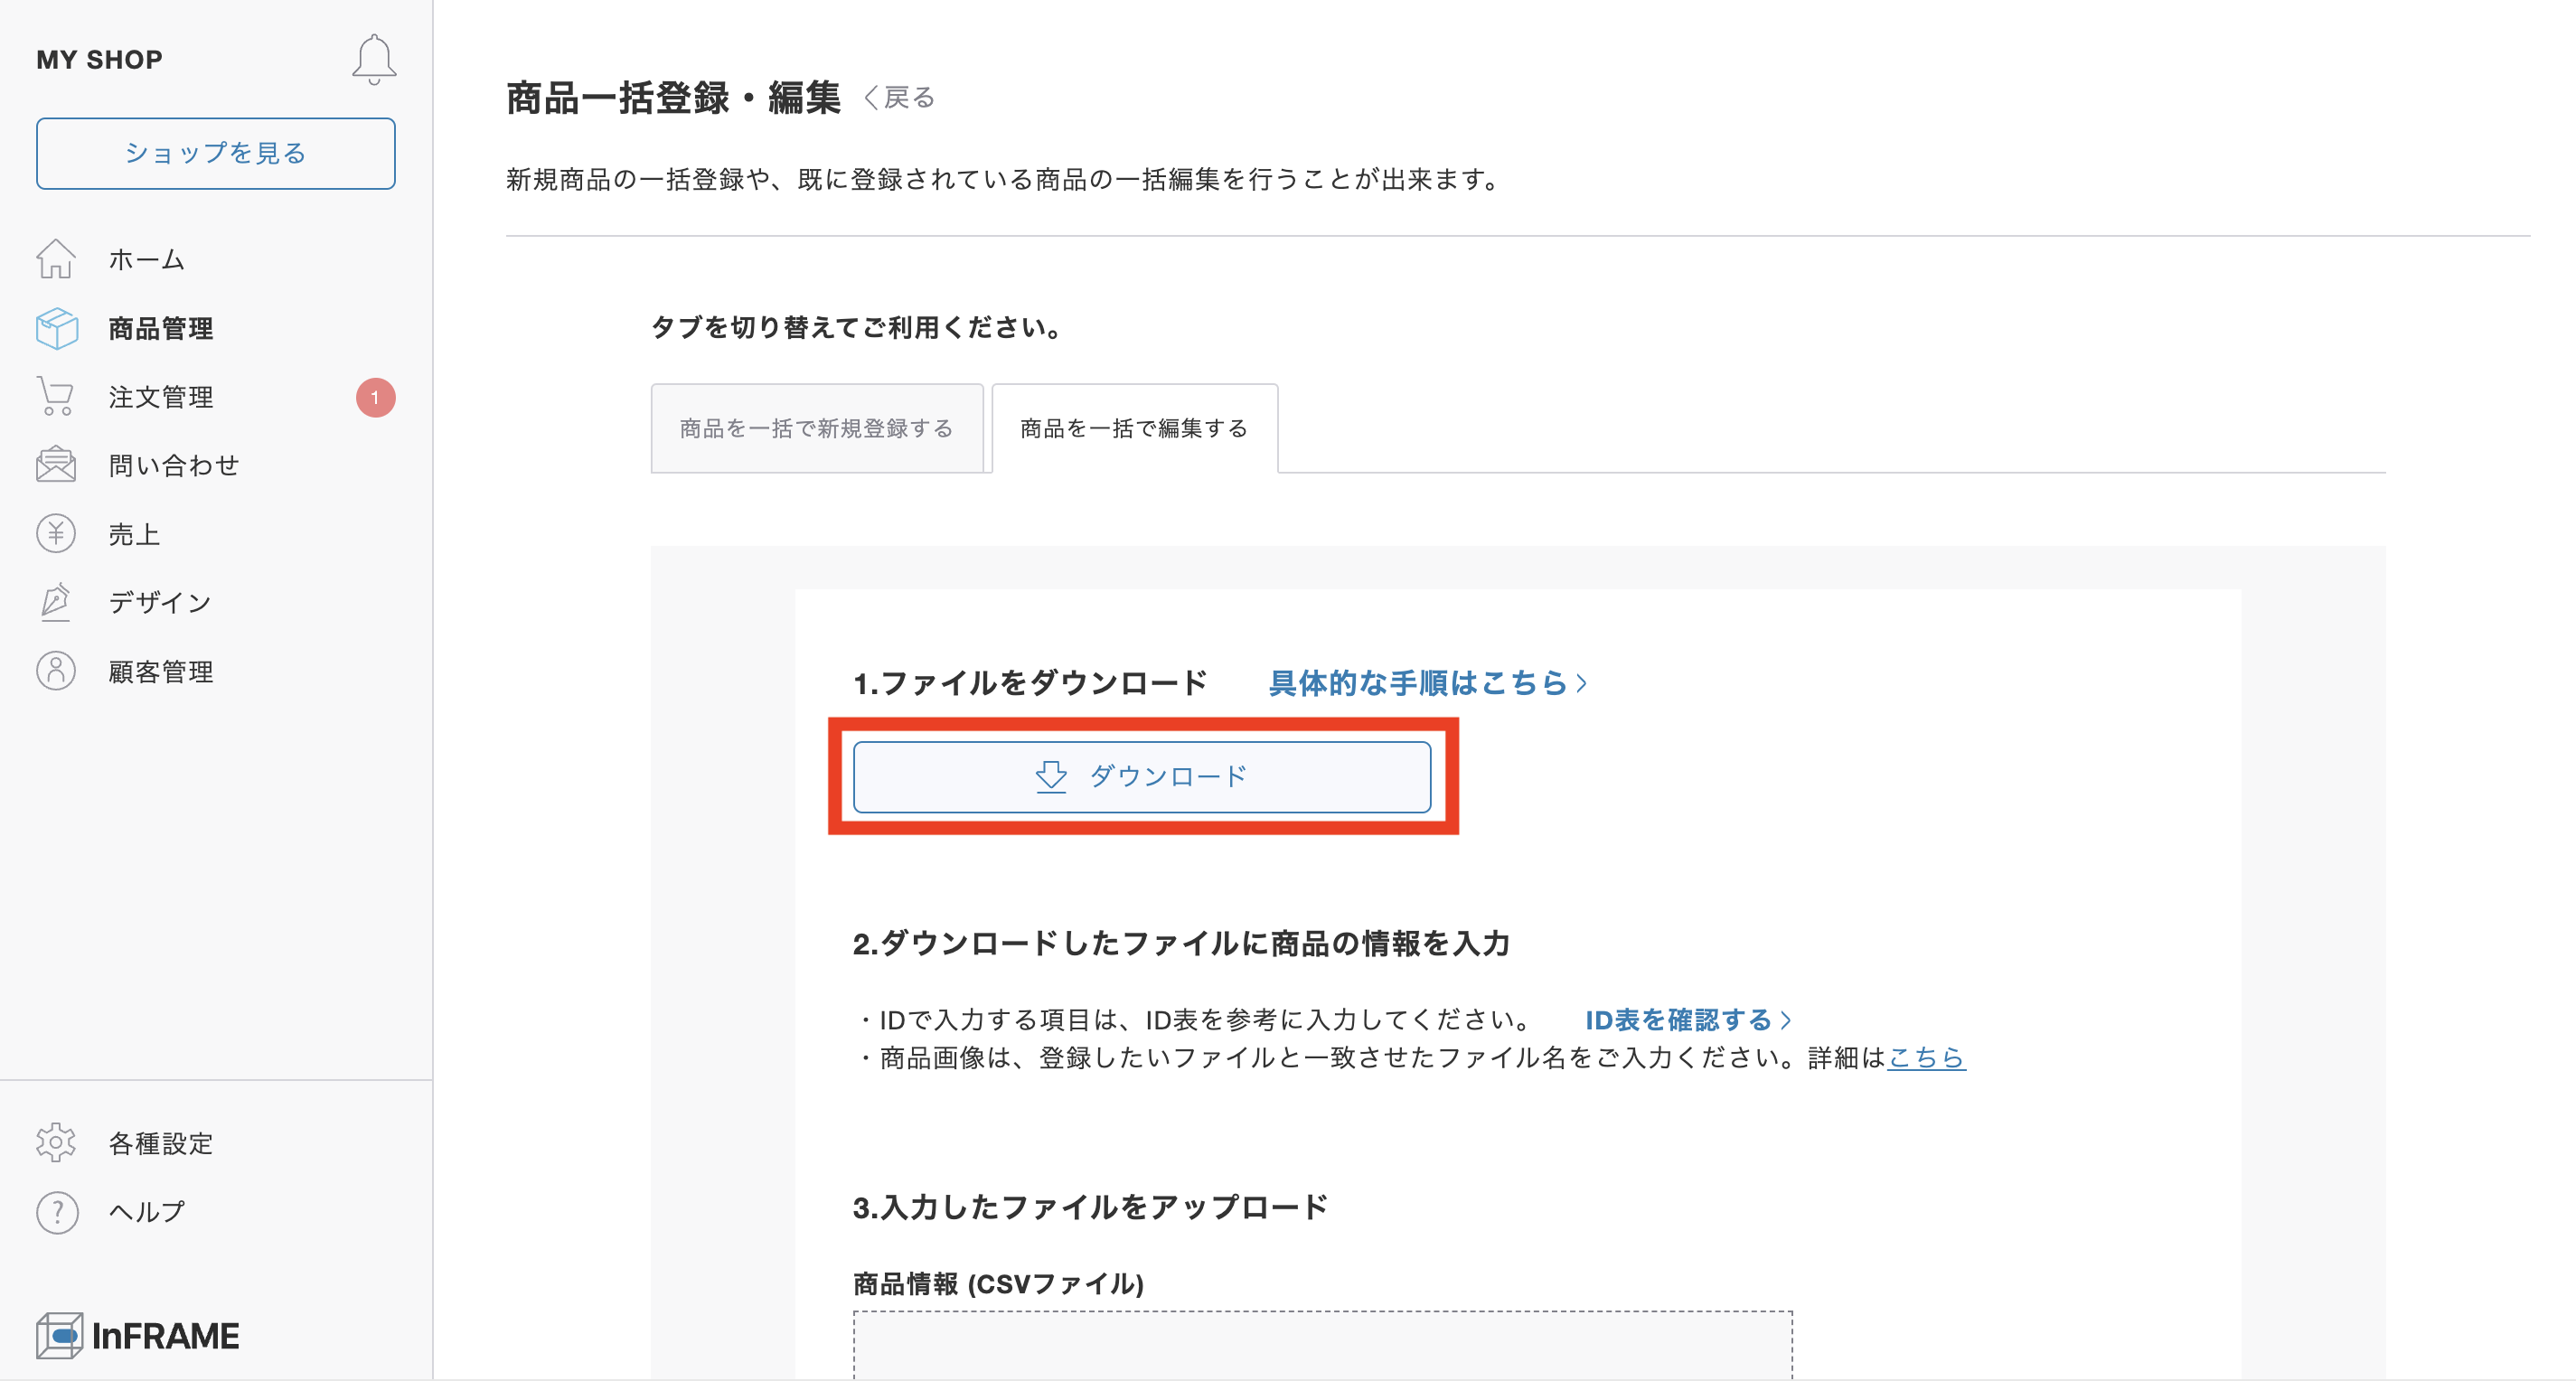Open notifications via the bell icon
Image resolution: width=2576 pixels, height=1381 pixels.
(x=375, y=59)
